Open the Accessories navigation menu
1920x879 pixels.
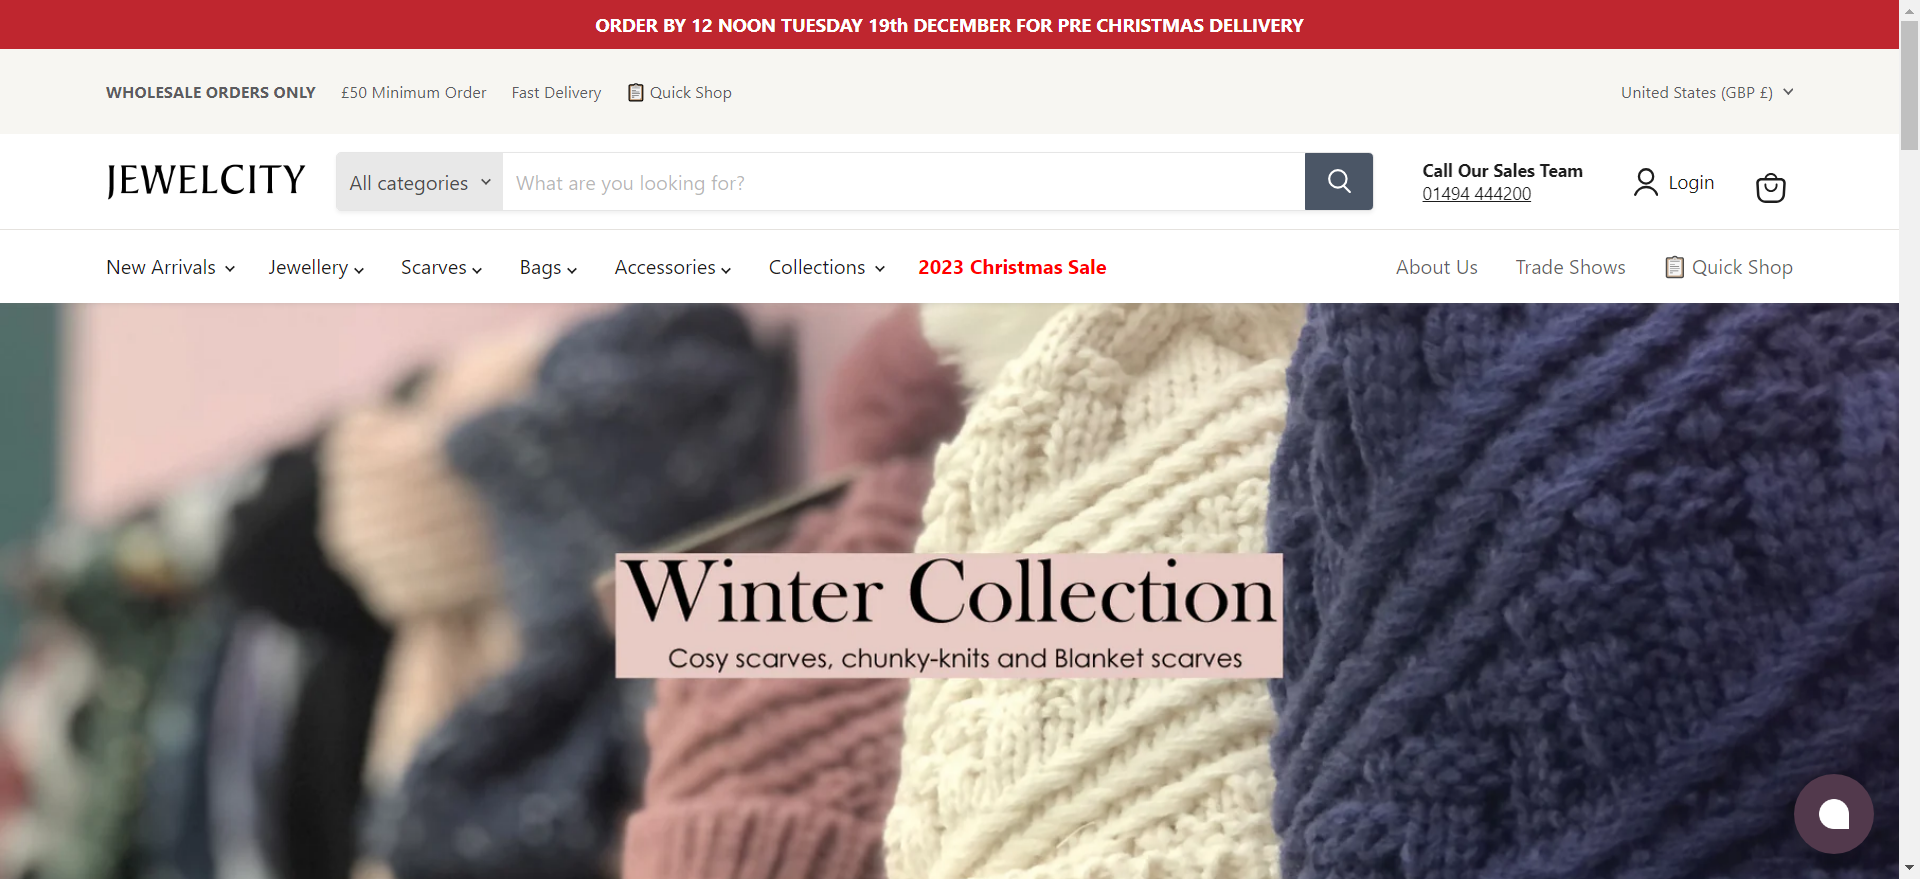[673, 267]
